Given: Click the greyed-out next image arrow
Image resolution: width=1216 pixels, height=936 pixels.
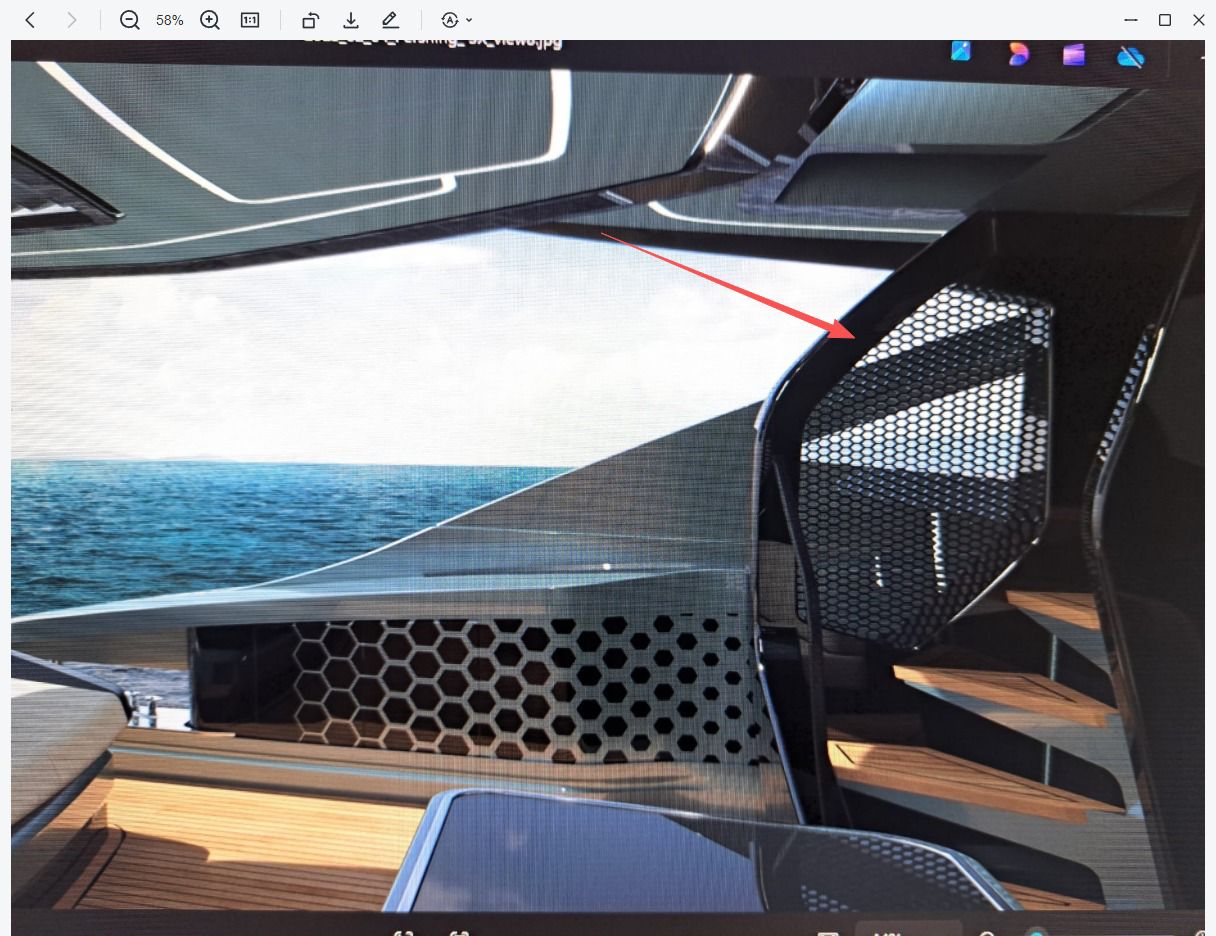Looking at the screenshot, I should (71, 20).
